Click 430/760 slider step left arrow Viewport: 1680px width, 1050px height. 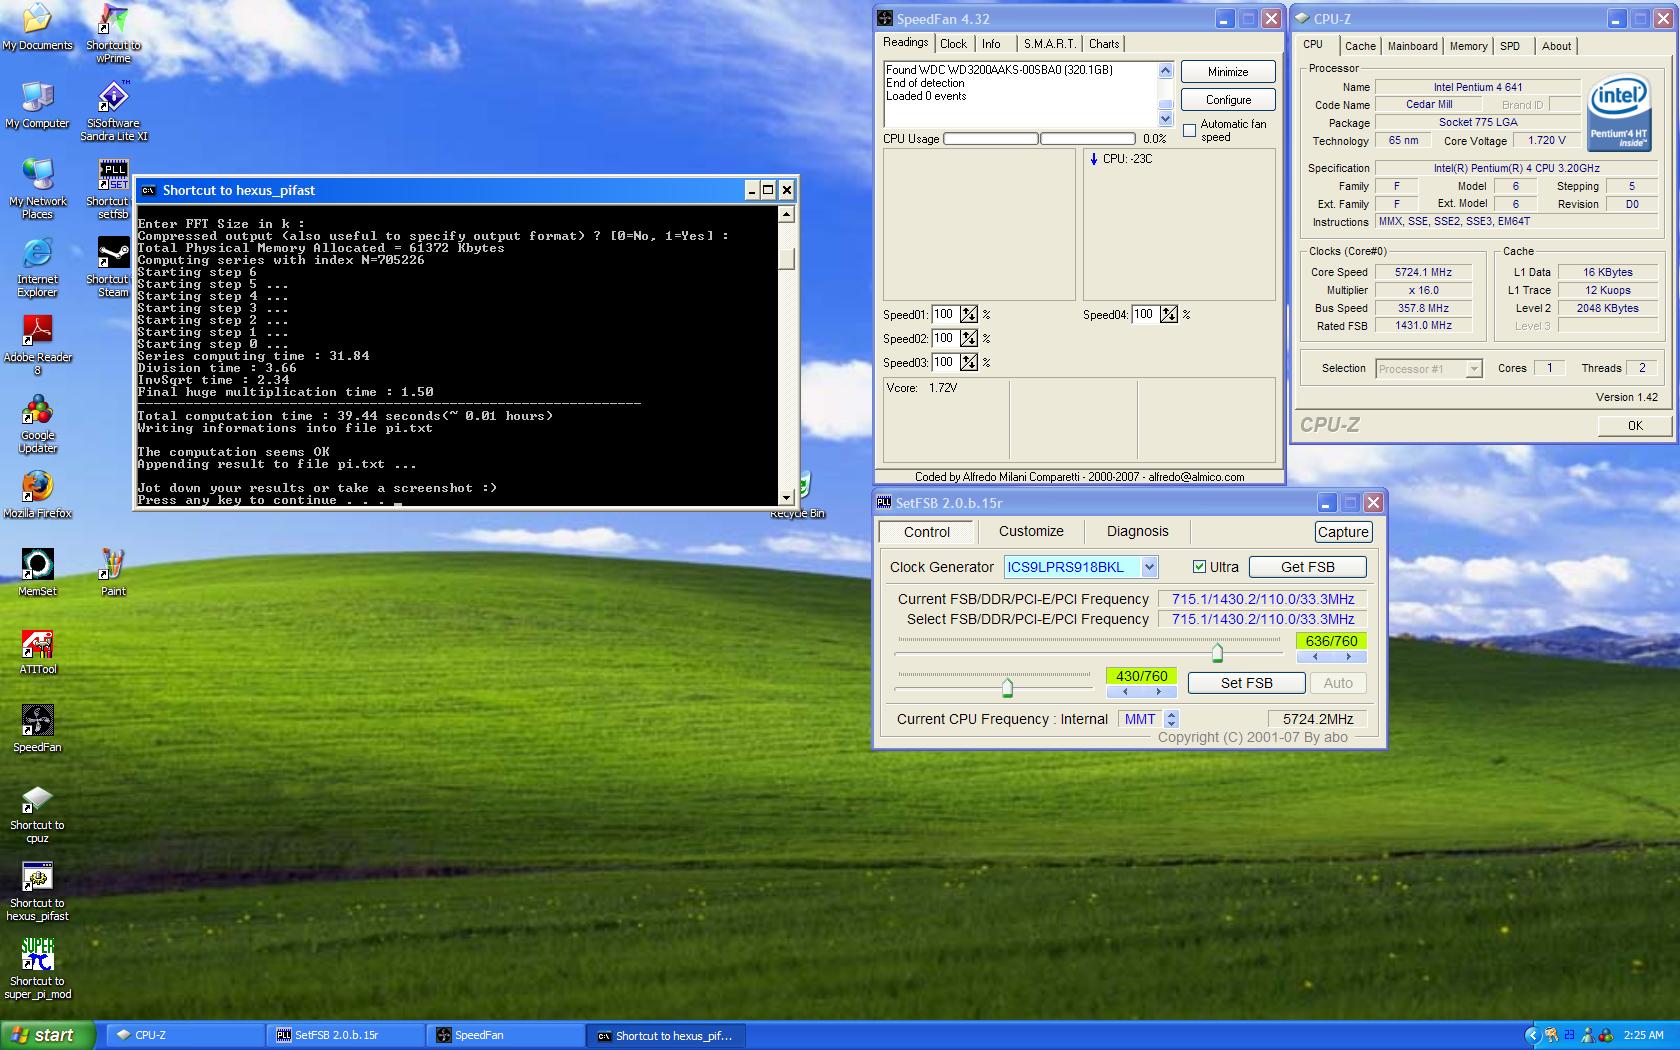pos(1125,691)
